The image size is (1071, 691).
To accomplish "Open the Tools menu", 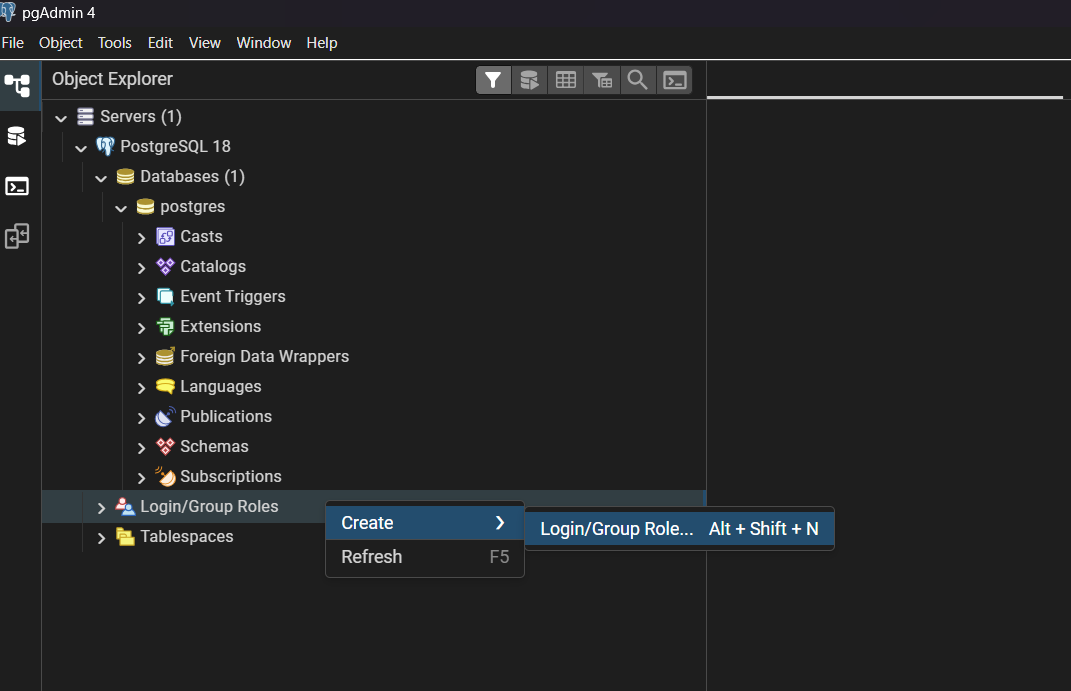I will coord(115,43).
